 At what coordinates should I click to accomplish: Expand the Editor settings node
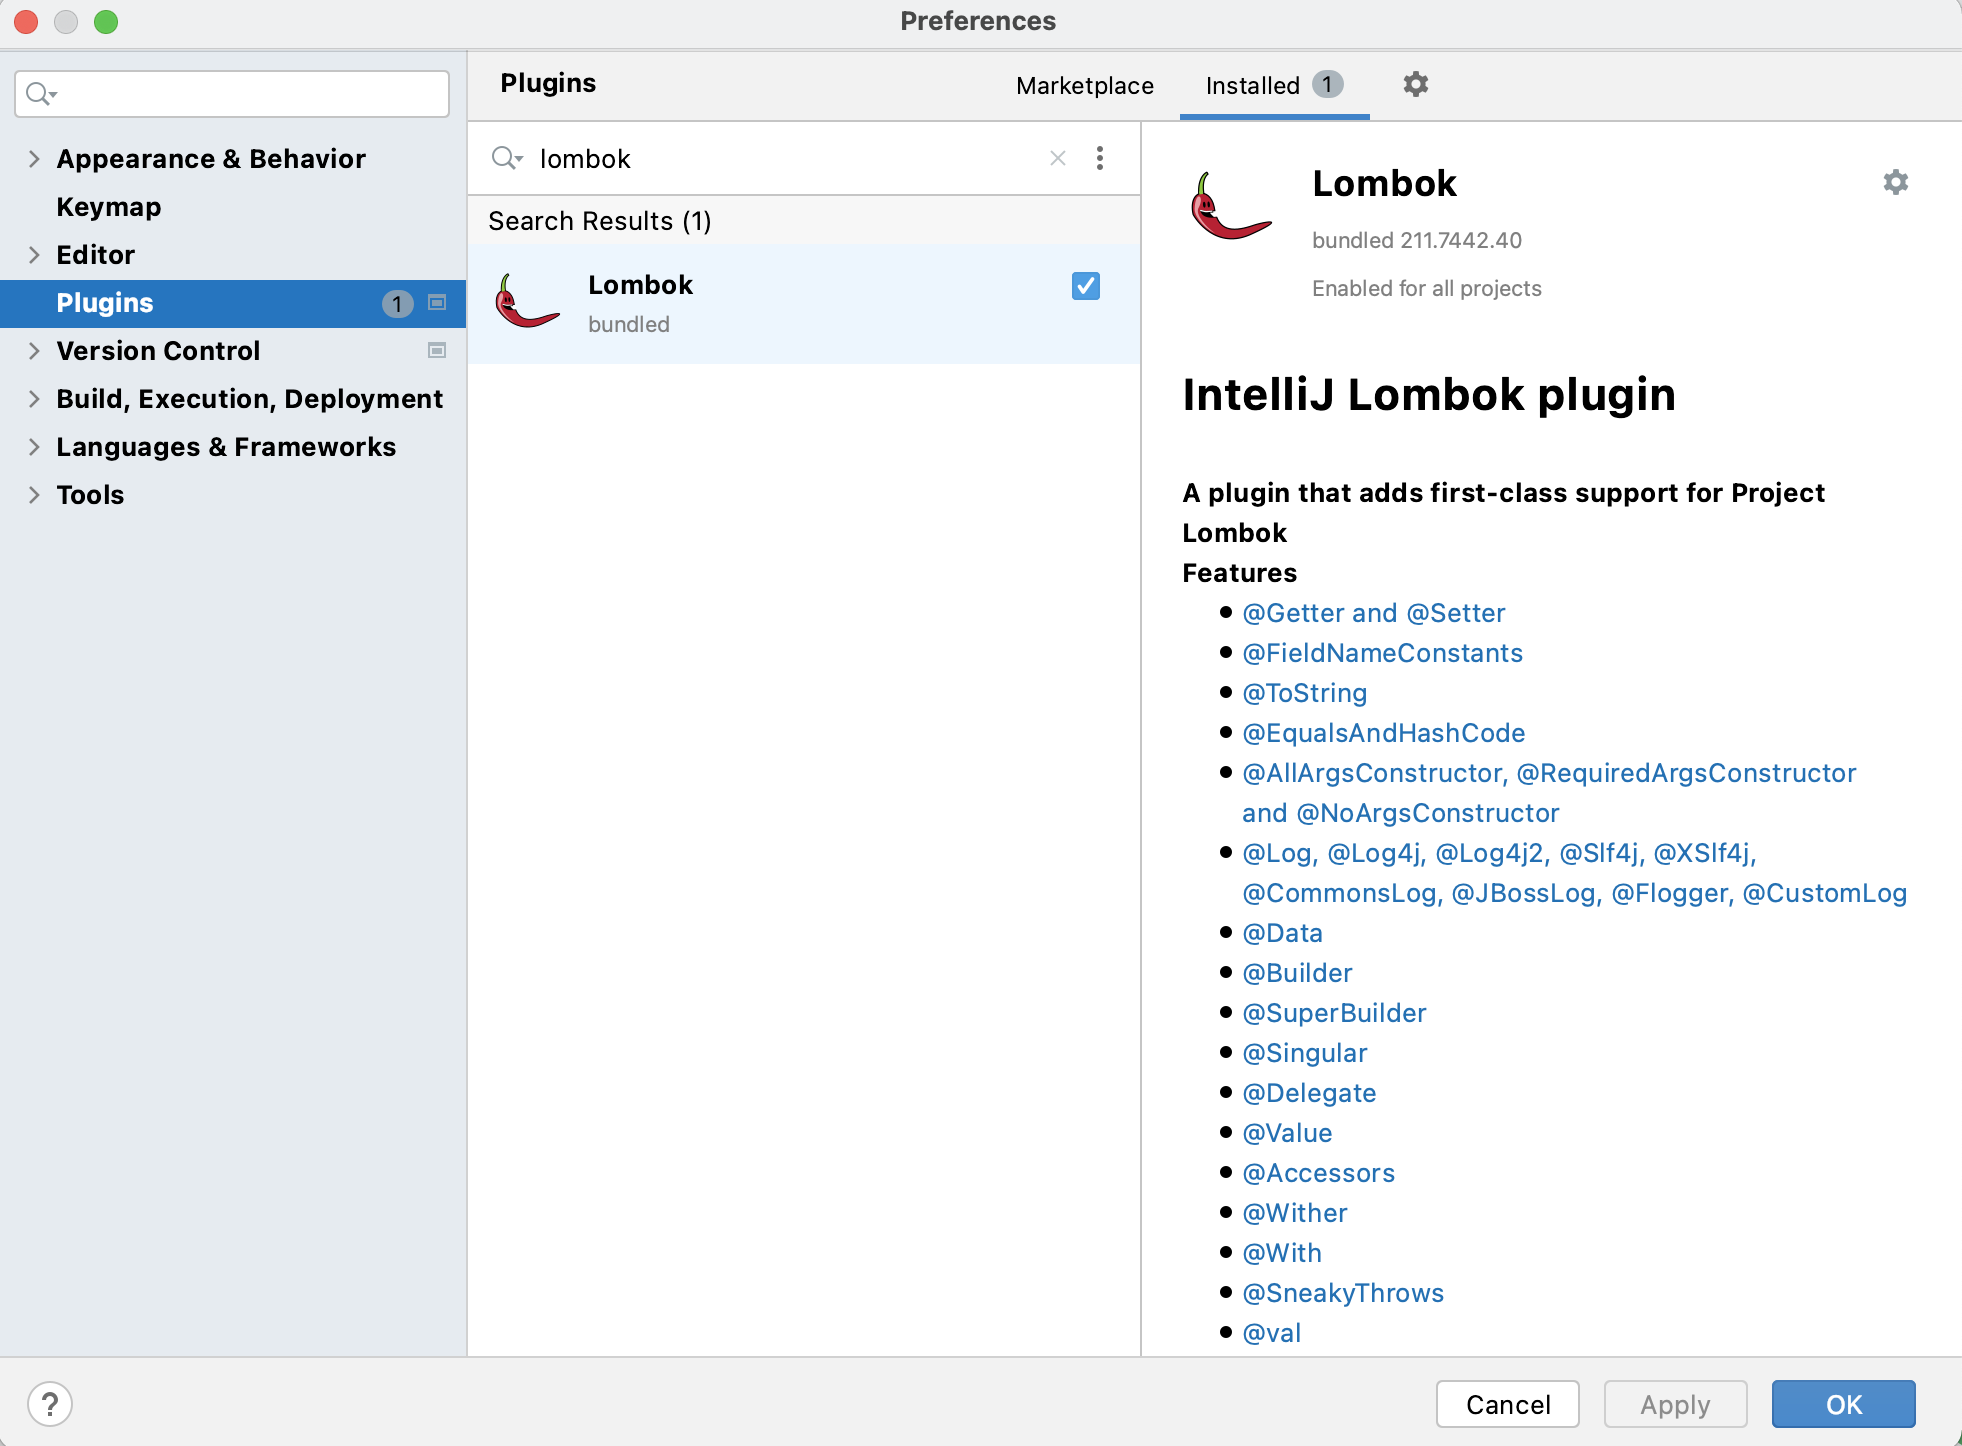click(x=34, y=254)
